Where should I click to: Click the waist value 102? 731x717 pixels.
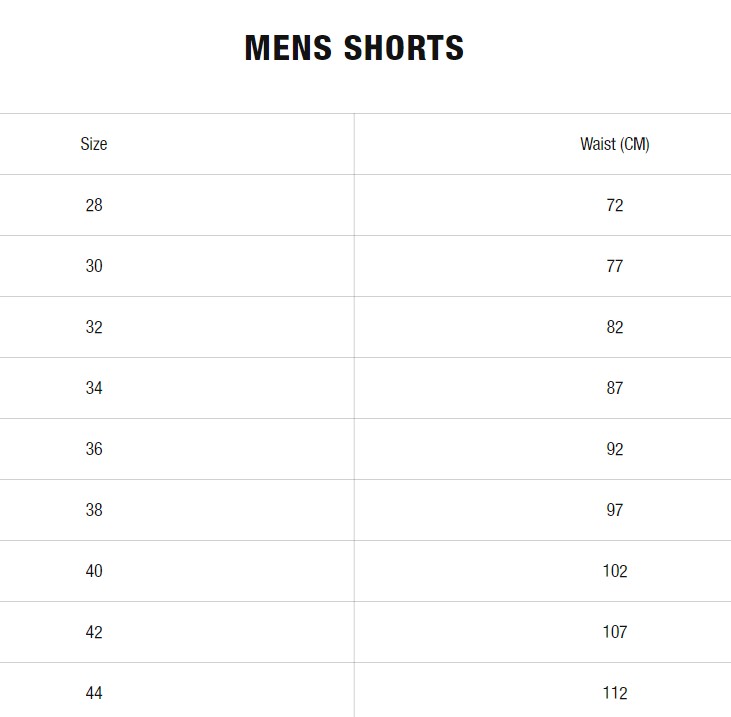(x=614, y=571)
